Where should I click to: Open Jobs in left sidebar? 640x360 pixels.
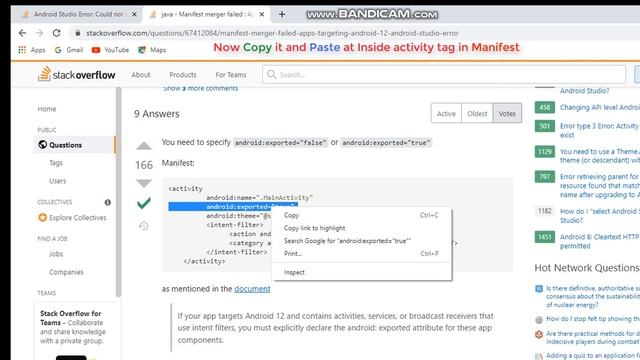[56, 254]
